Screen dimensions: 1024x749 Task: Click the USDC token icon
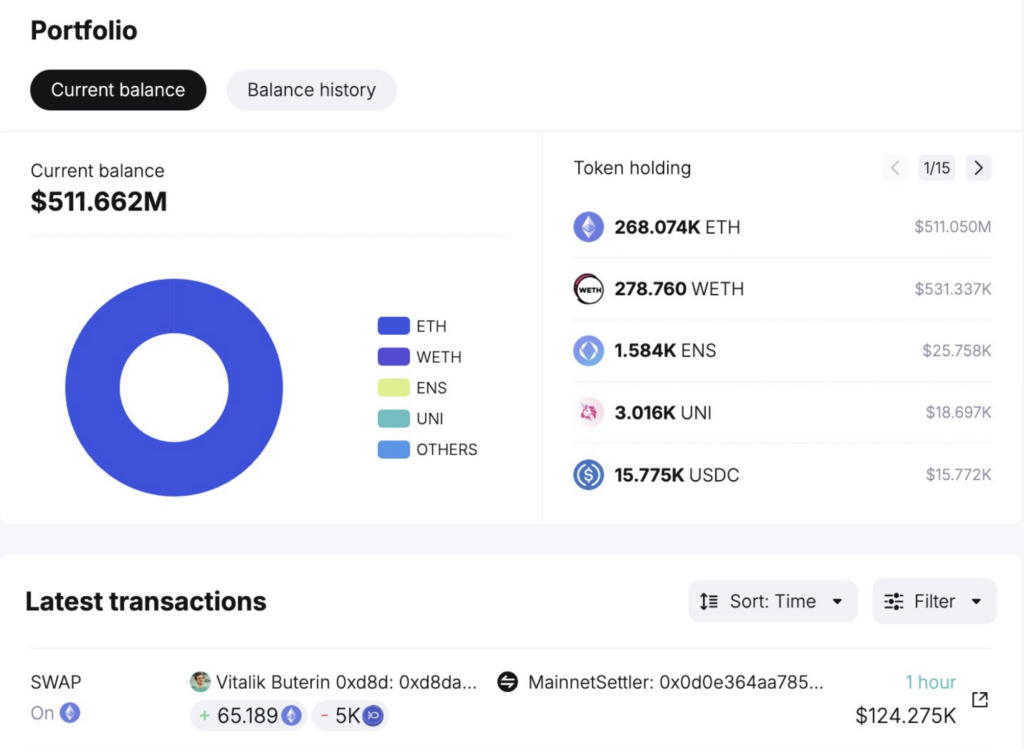pos(588,475)
